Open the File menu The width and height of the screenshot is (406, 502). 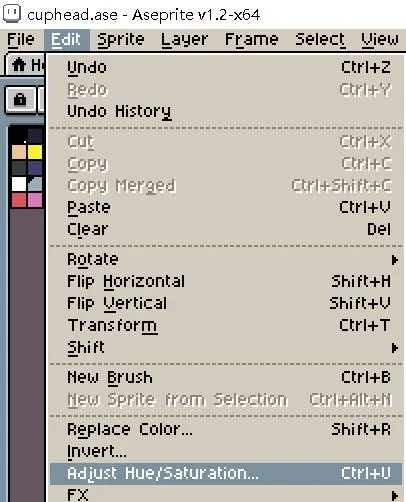click(21, 40)
